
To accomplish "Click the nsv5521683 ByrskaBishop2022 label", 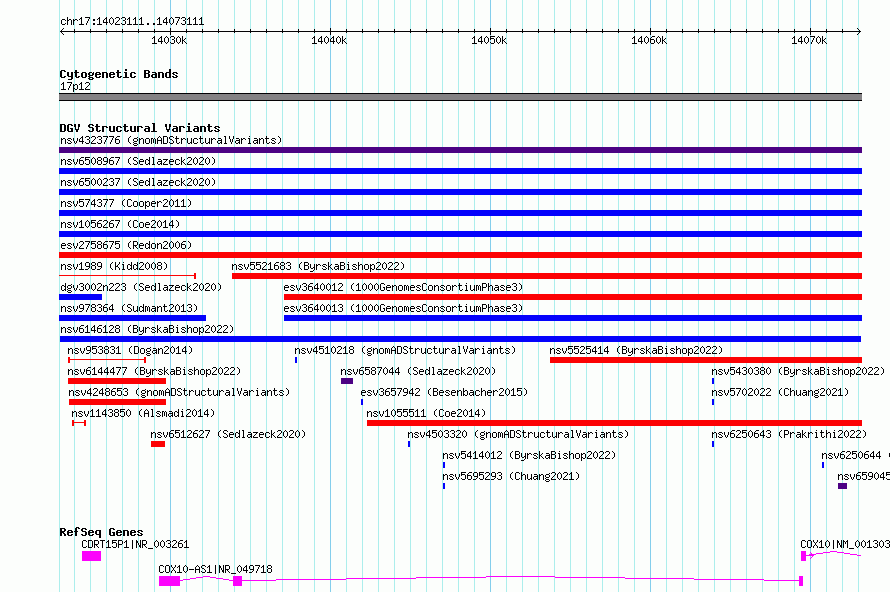I will pyautogui.click(x=318, y=266).
